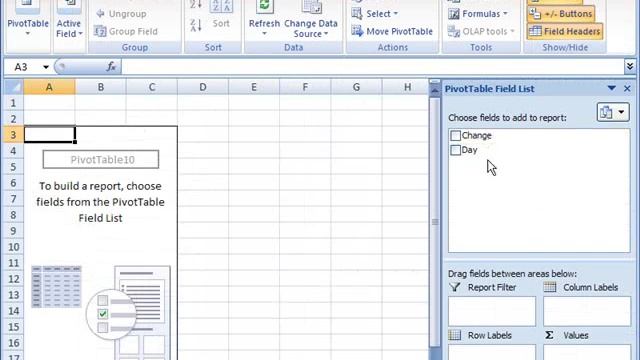
Task: Click the Insert Function fx icon
Action: pos(111,67)
